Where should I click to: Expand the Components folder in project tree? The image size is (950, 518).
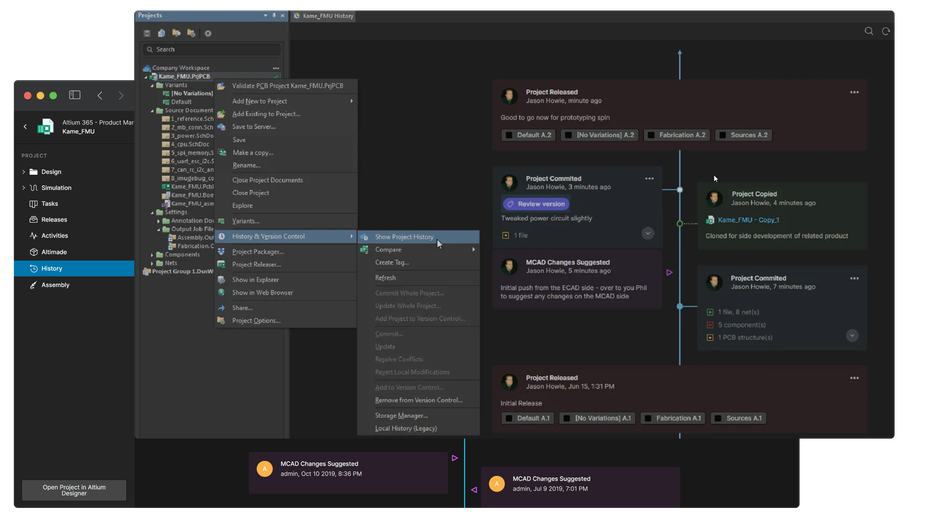point(152,255)
